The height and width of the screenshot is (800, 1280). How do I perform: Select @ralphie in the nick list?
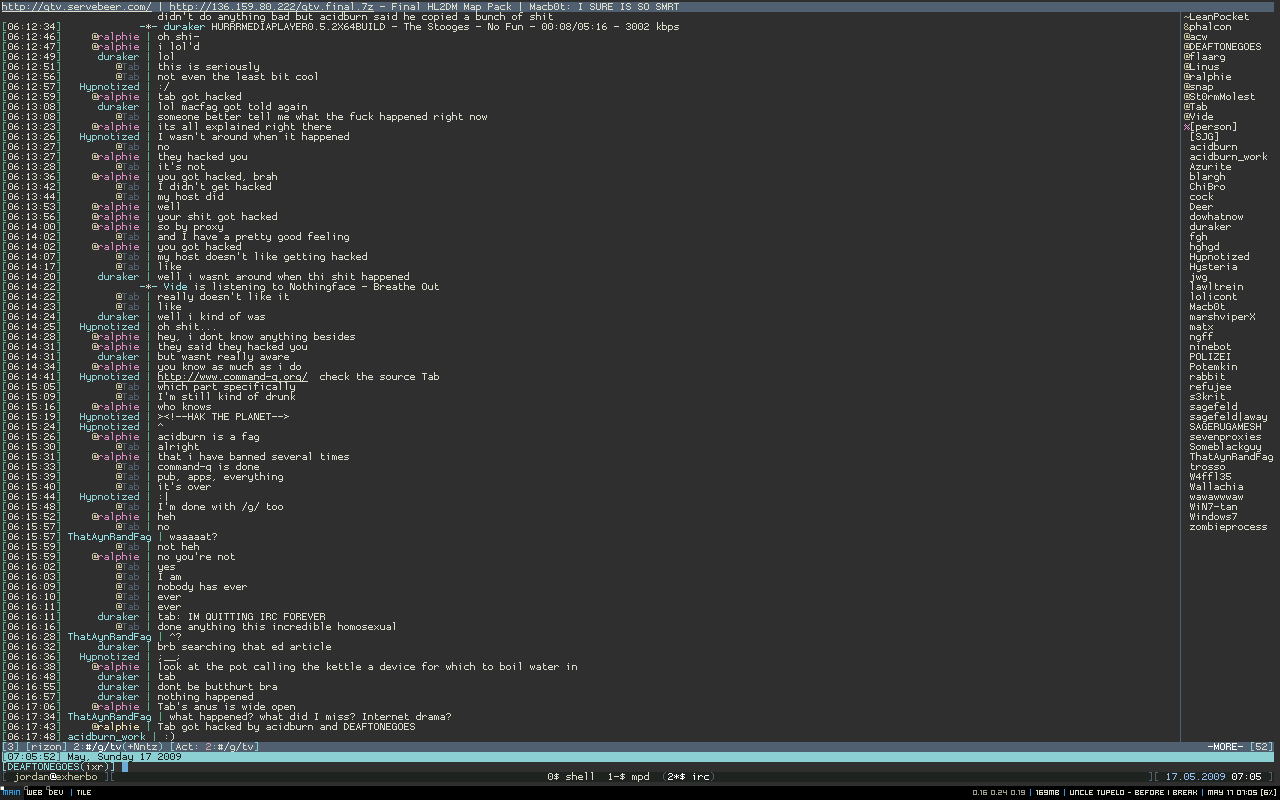[1207, 77]
